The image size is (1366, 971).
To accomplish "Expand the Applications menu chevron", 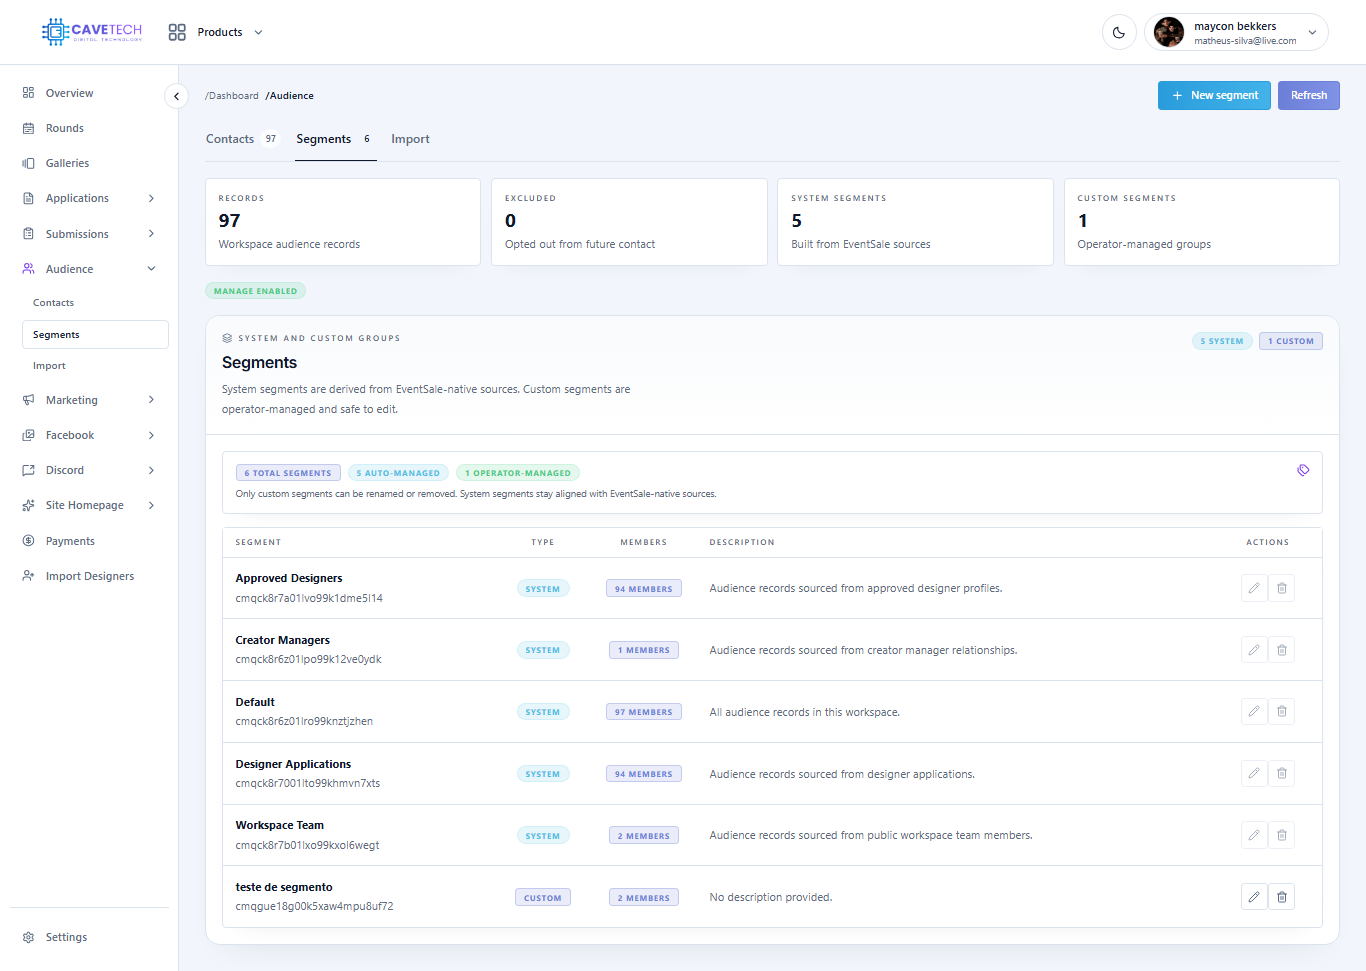I will (151, 198).
